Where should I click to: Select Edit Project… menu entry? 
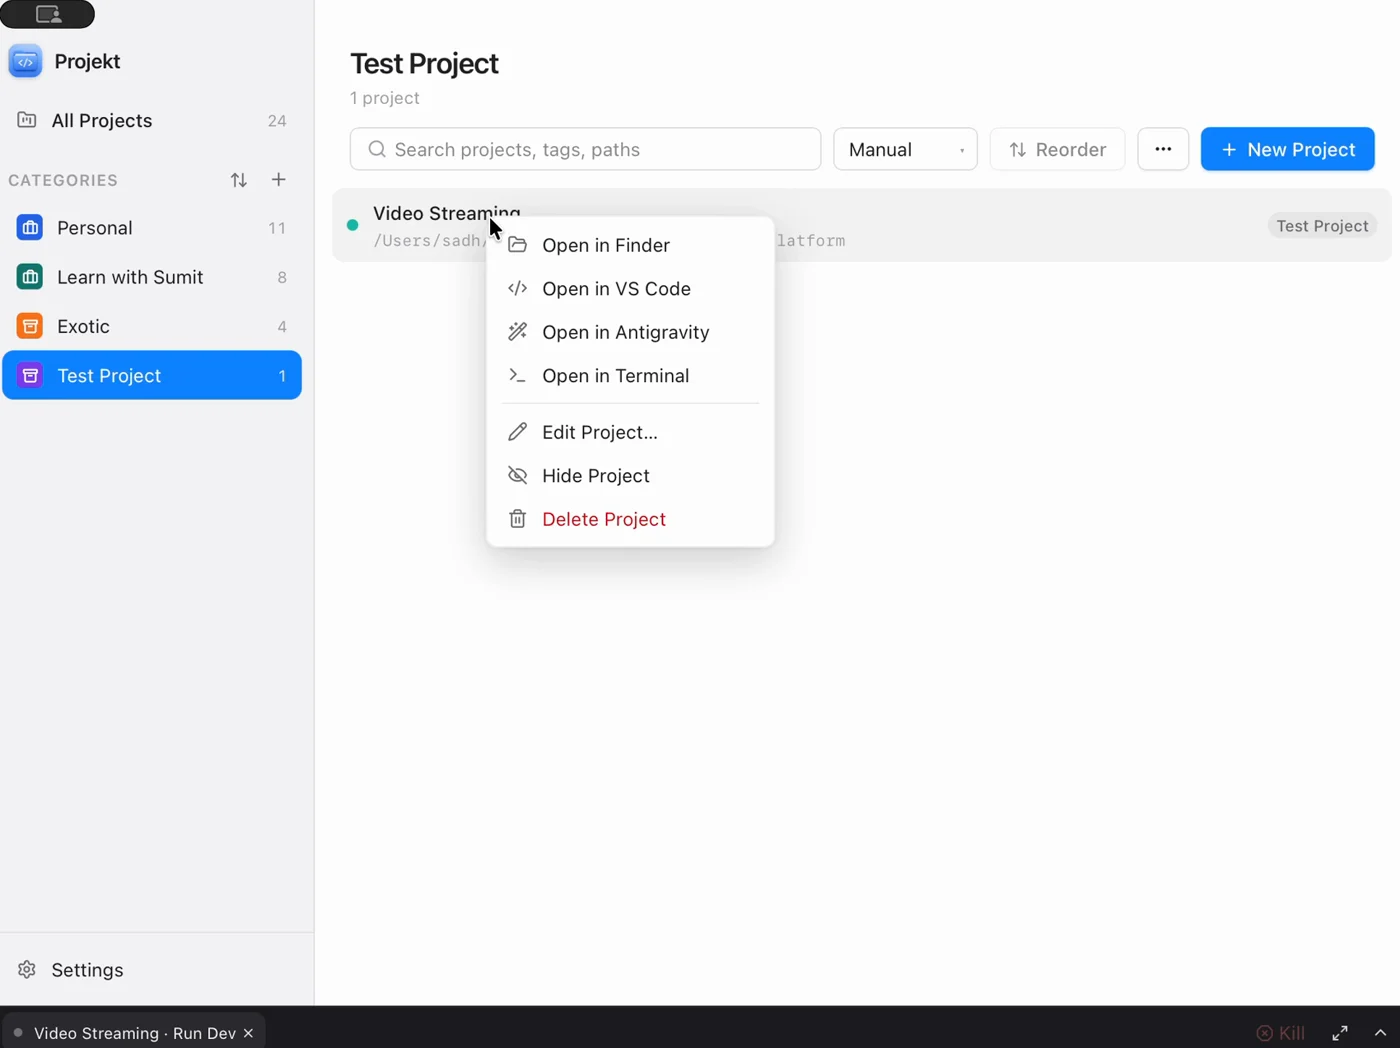coord(630,432)
